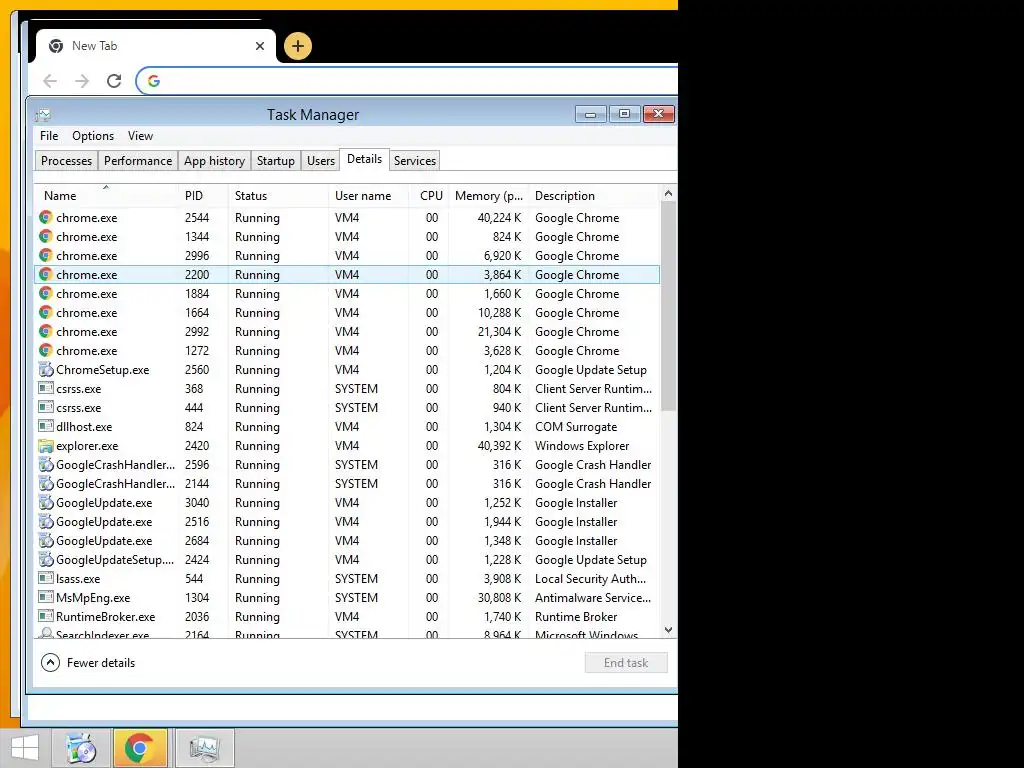Screen dimensions: 1024x768
Task: Sort by the User name column
Action: click(x=368, y=196)
